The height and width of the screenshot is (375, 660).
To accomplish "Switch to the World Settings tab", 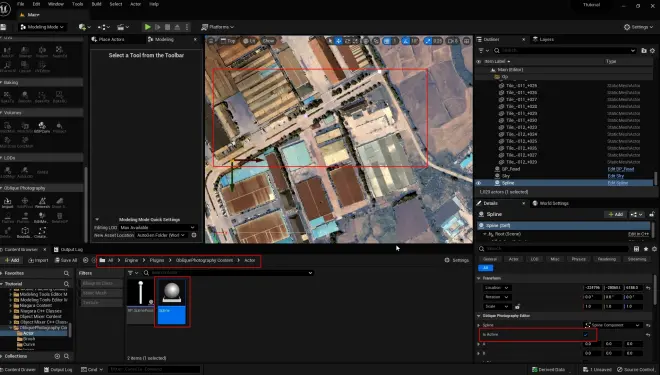I will pyautogui.click(x=554, y=203).
